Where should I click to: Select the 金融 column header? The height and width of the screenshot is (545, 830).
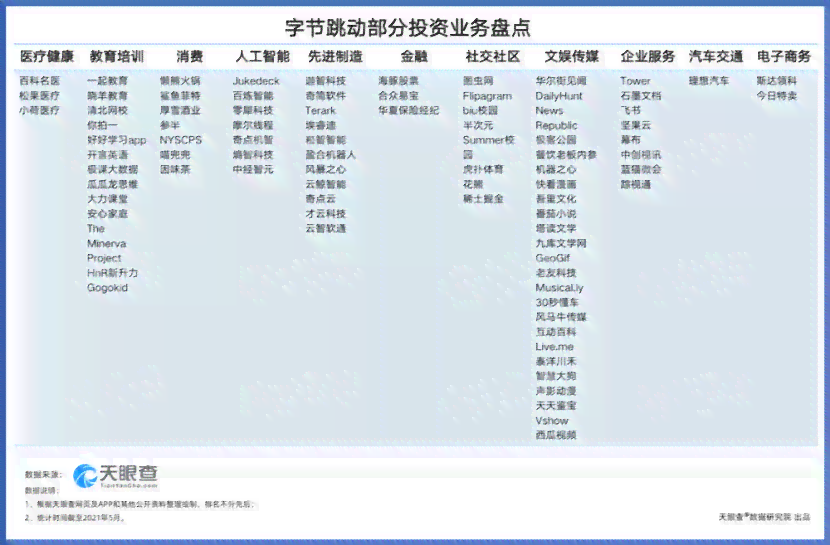coord(414,56)
